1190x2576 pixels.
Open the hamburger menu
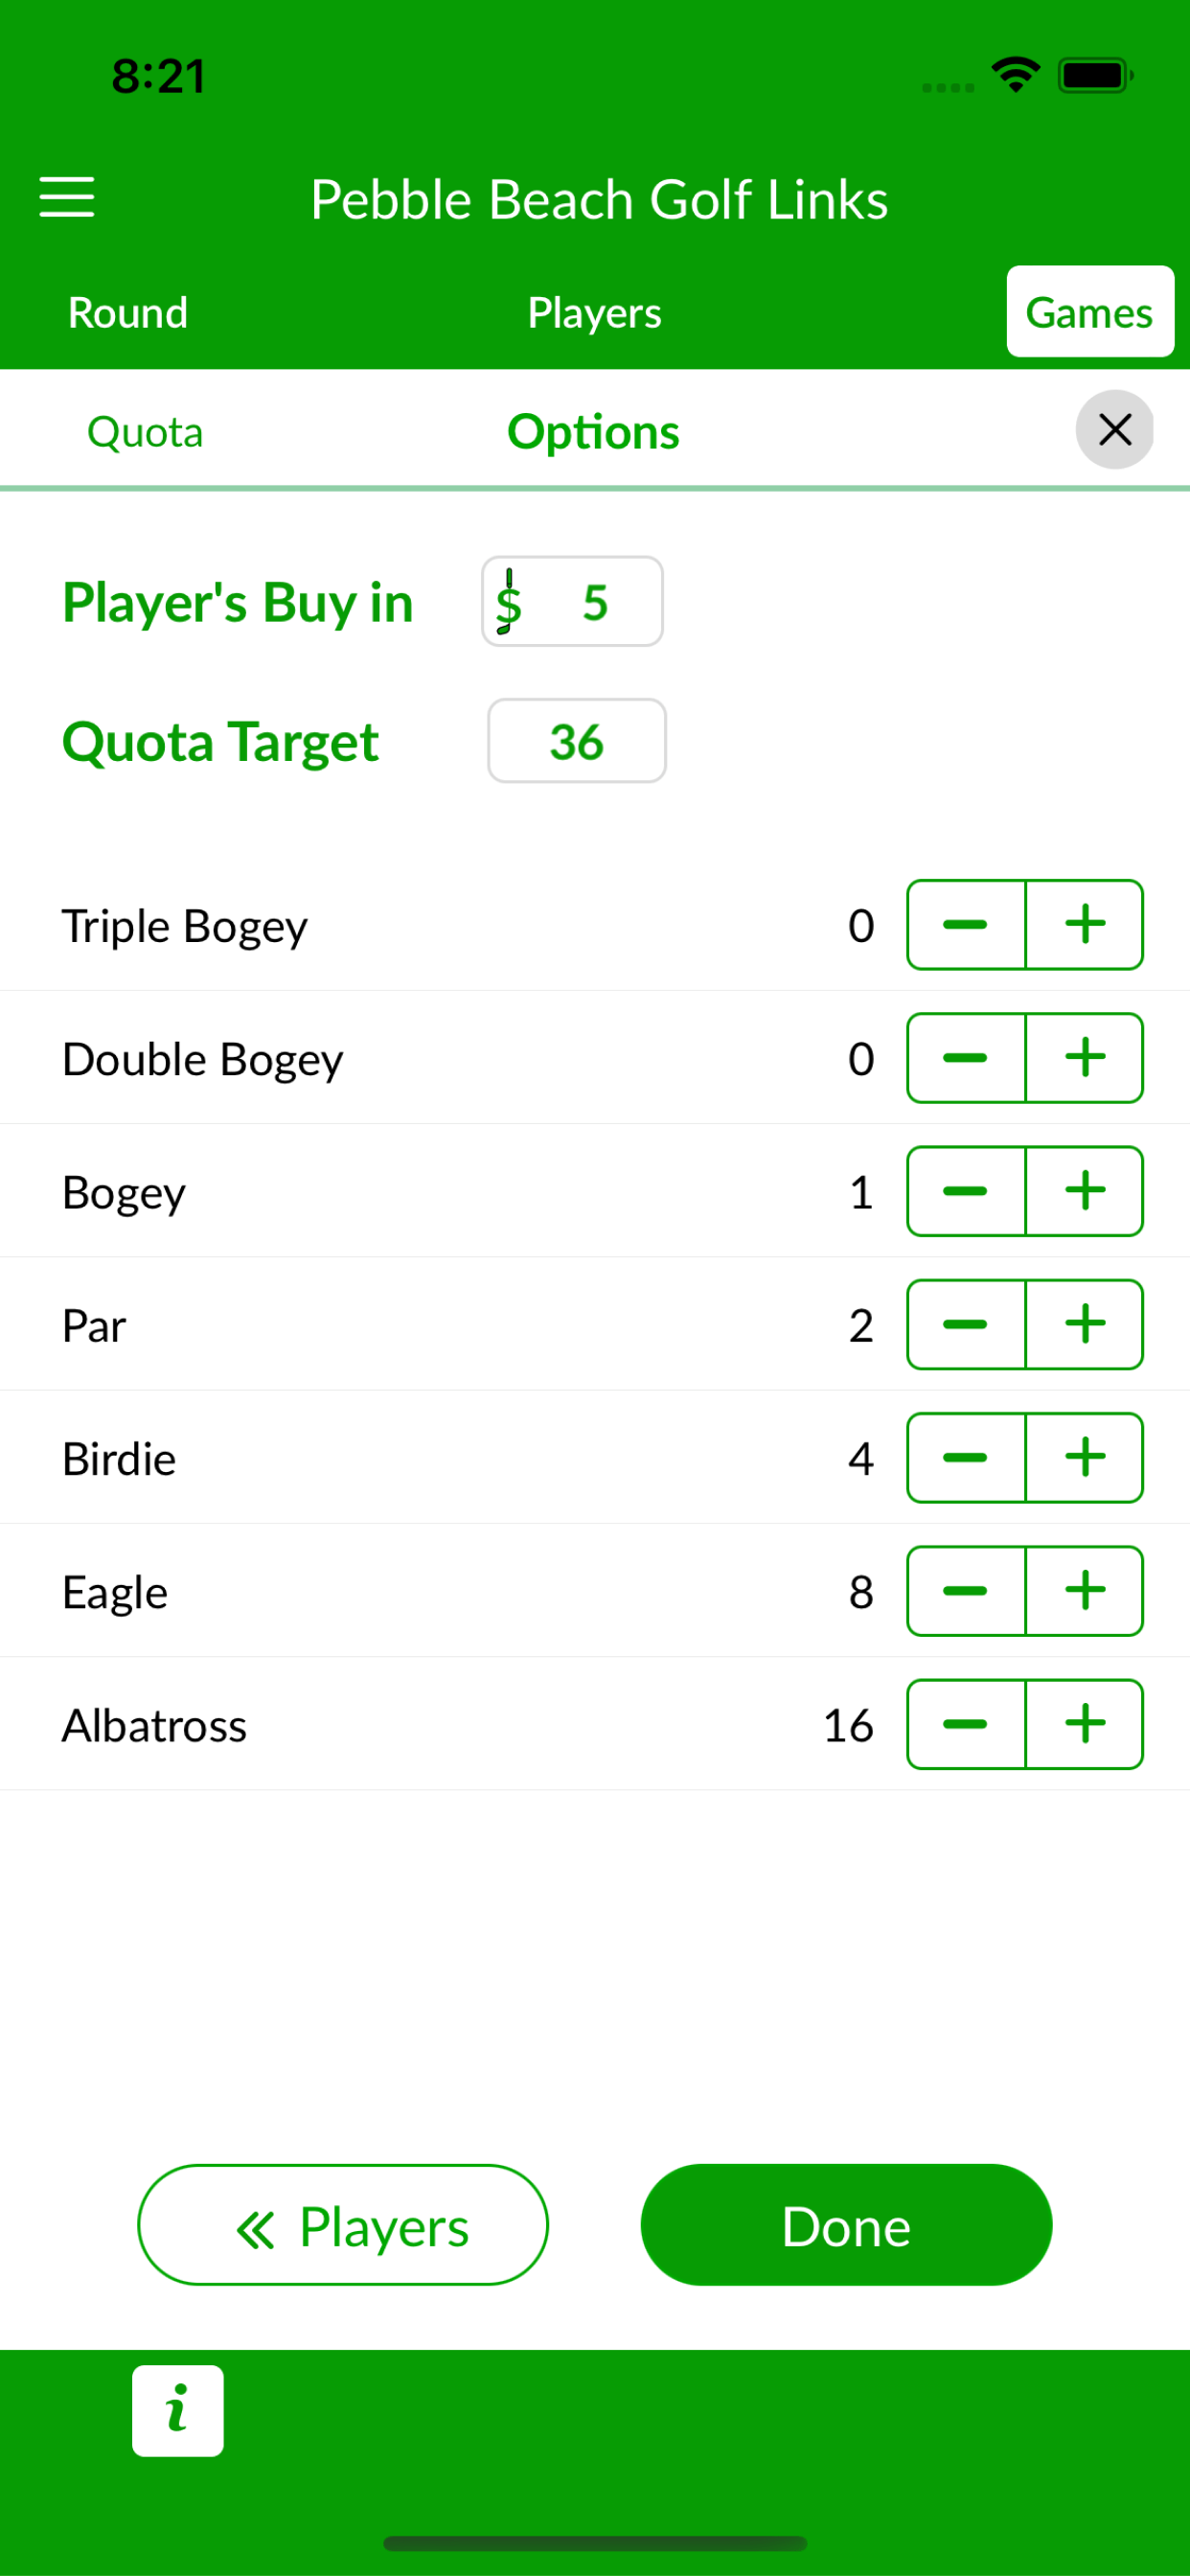point(67,197)
